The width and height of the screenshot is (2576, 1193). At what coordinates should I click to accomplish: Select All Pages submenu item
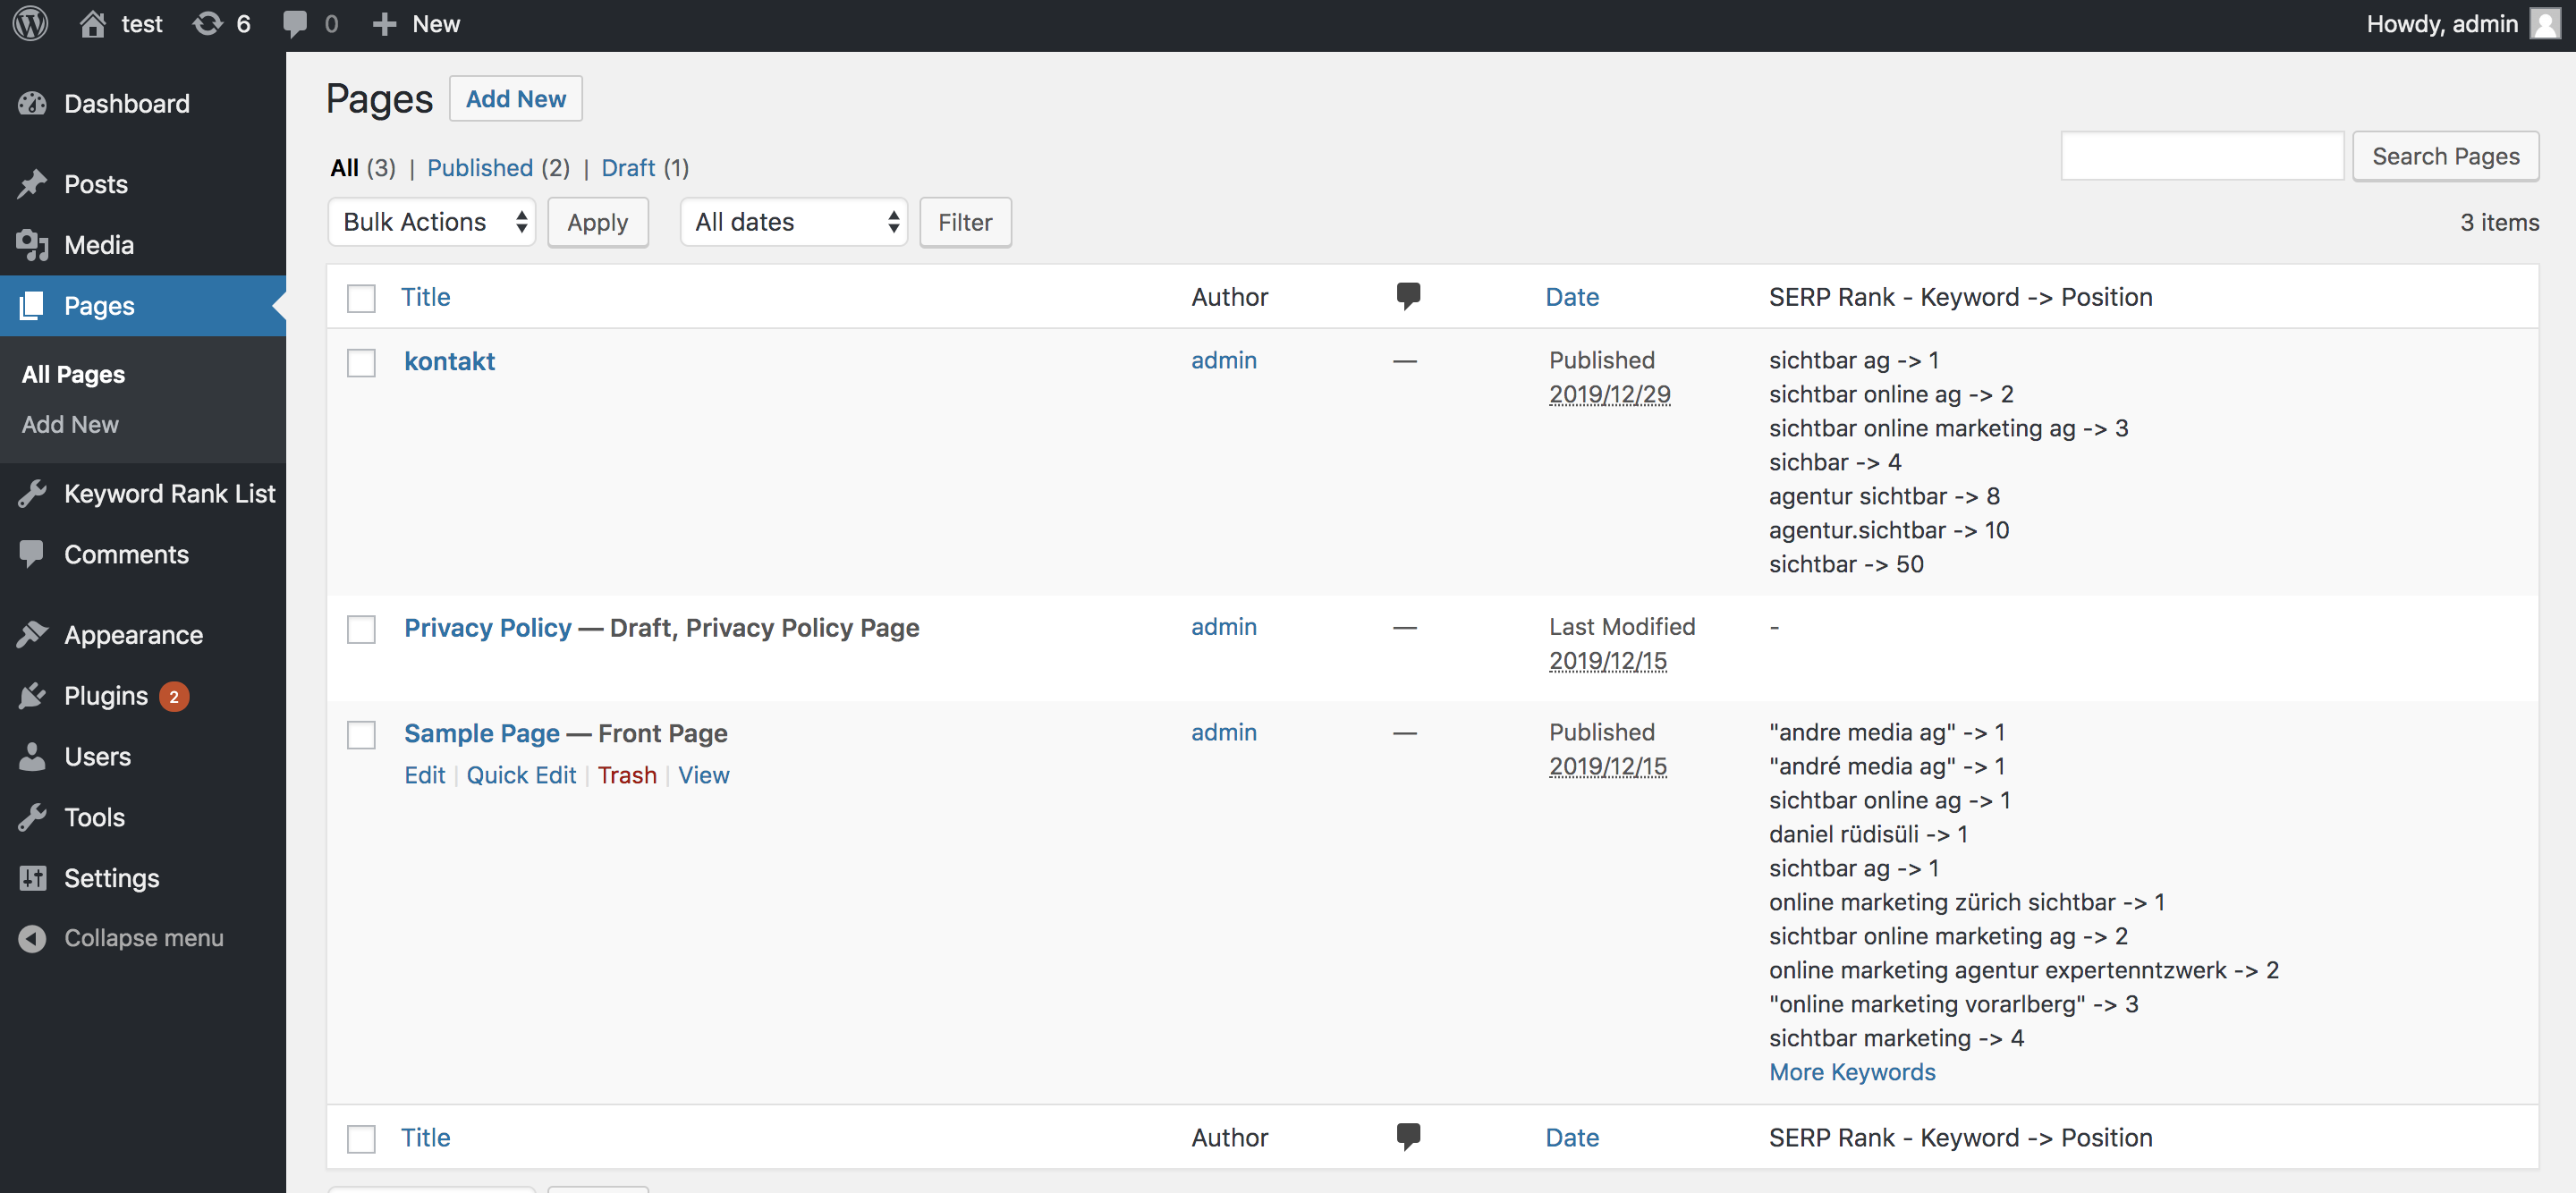(74, 374)
